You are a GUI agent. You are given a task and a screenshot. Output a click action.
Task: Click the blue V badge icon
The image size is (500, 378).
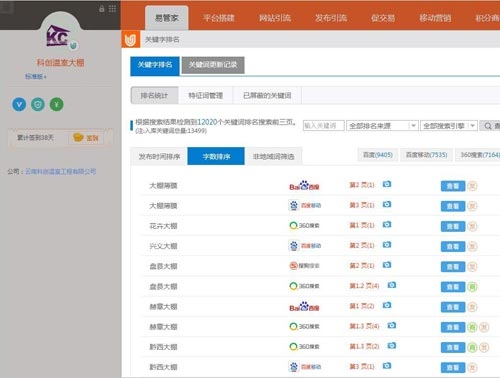pos(19,105)
